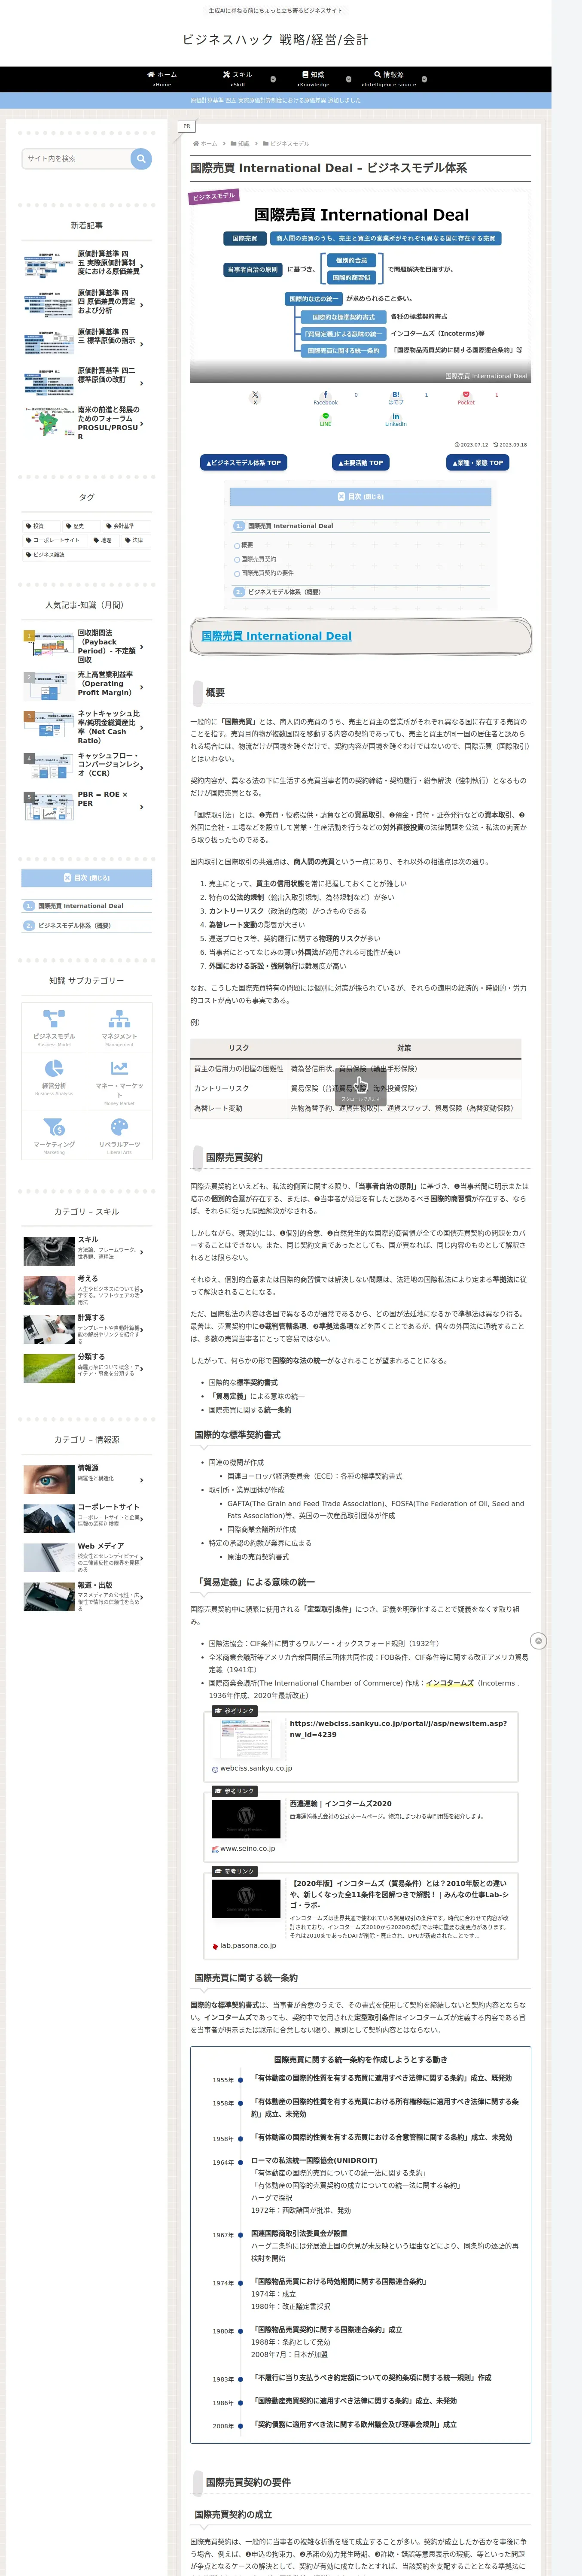Image resolution: width=582 pixels, height=2576 pixels.
Task: Save article to Pocket
Action: click(x=466, y=397)
